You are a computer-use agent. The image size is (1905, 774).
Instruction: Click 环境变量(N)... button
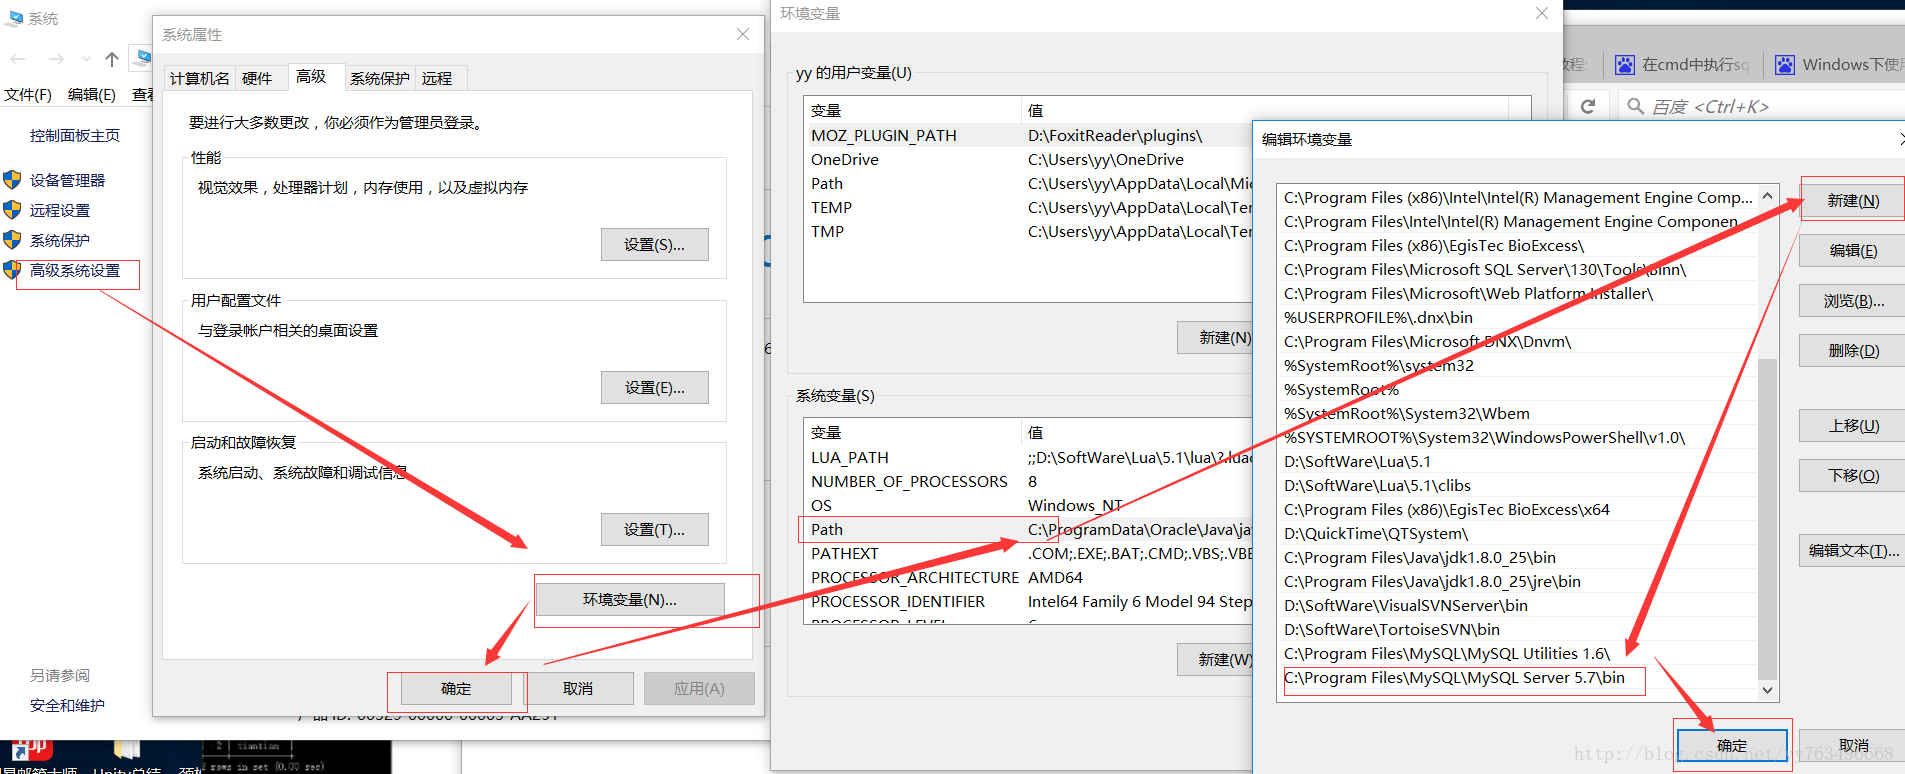point(630,600)
